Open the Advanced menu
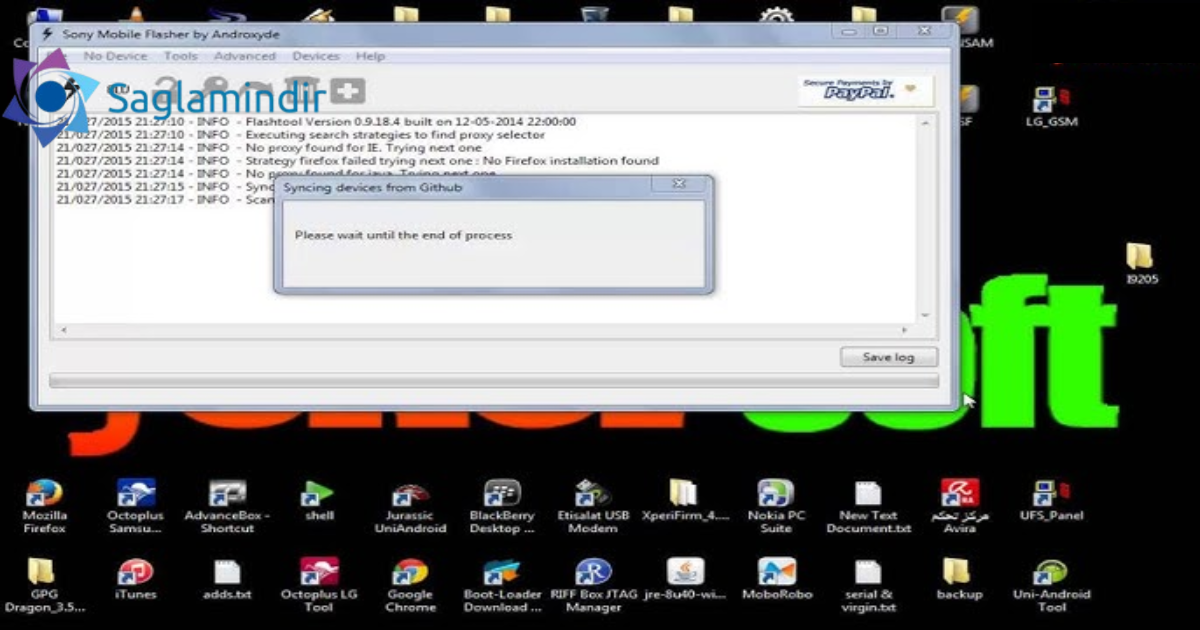Screen dimensions: 1200x630 [x=244, y=56]
